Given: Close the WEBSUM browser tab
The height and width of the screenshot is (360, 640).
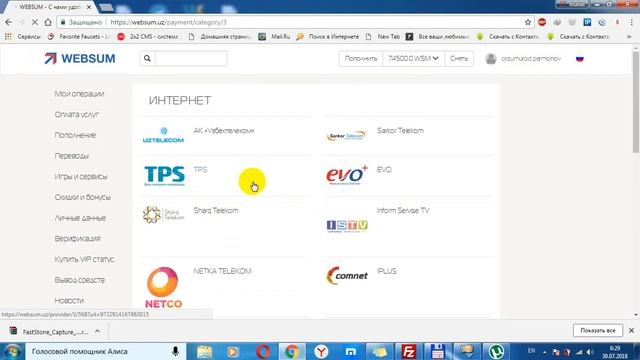Looking at the screenshot, I should (x=89, y=7).
